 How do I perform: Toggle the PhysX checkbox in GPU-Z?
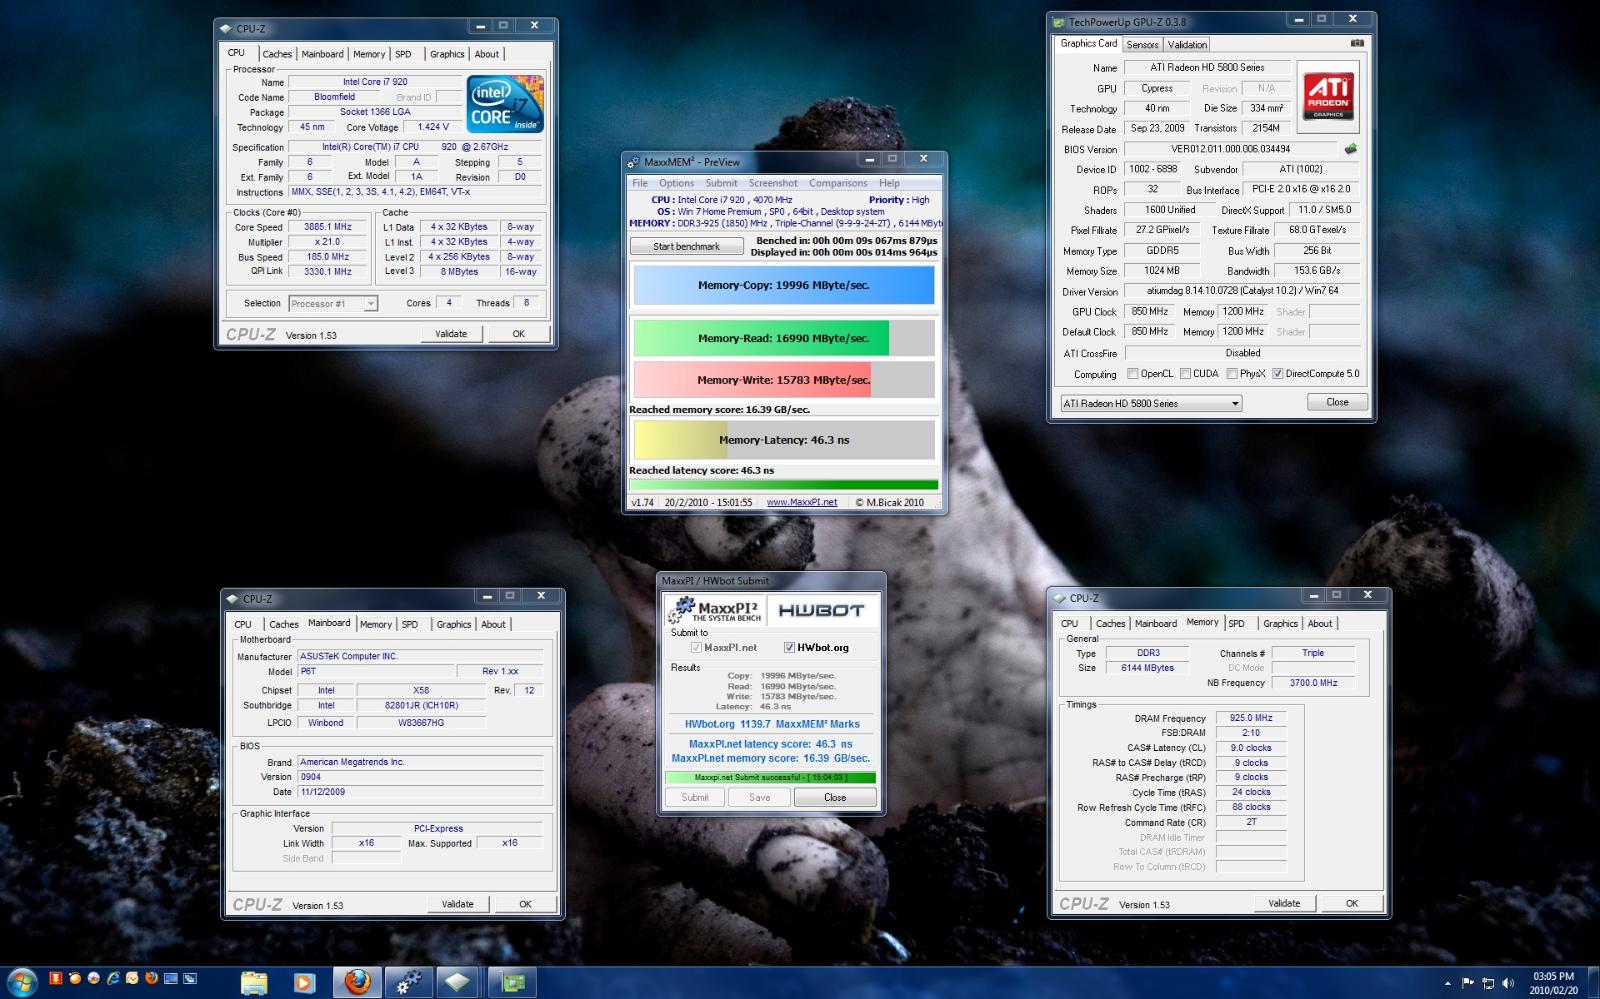1232,374
